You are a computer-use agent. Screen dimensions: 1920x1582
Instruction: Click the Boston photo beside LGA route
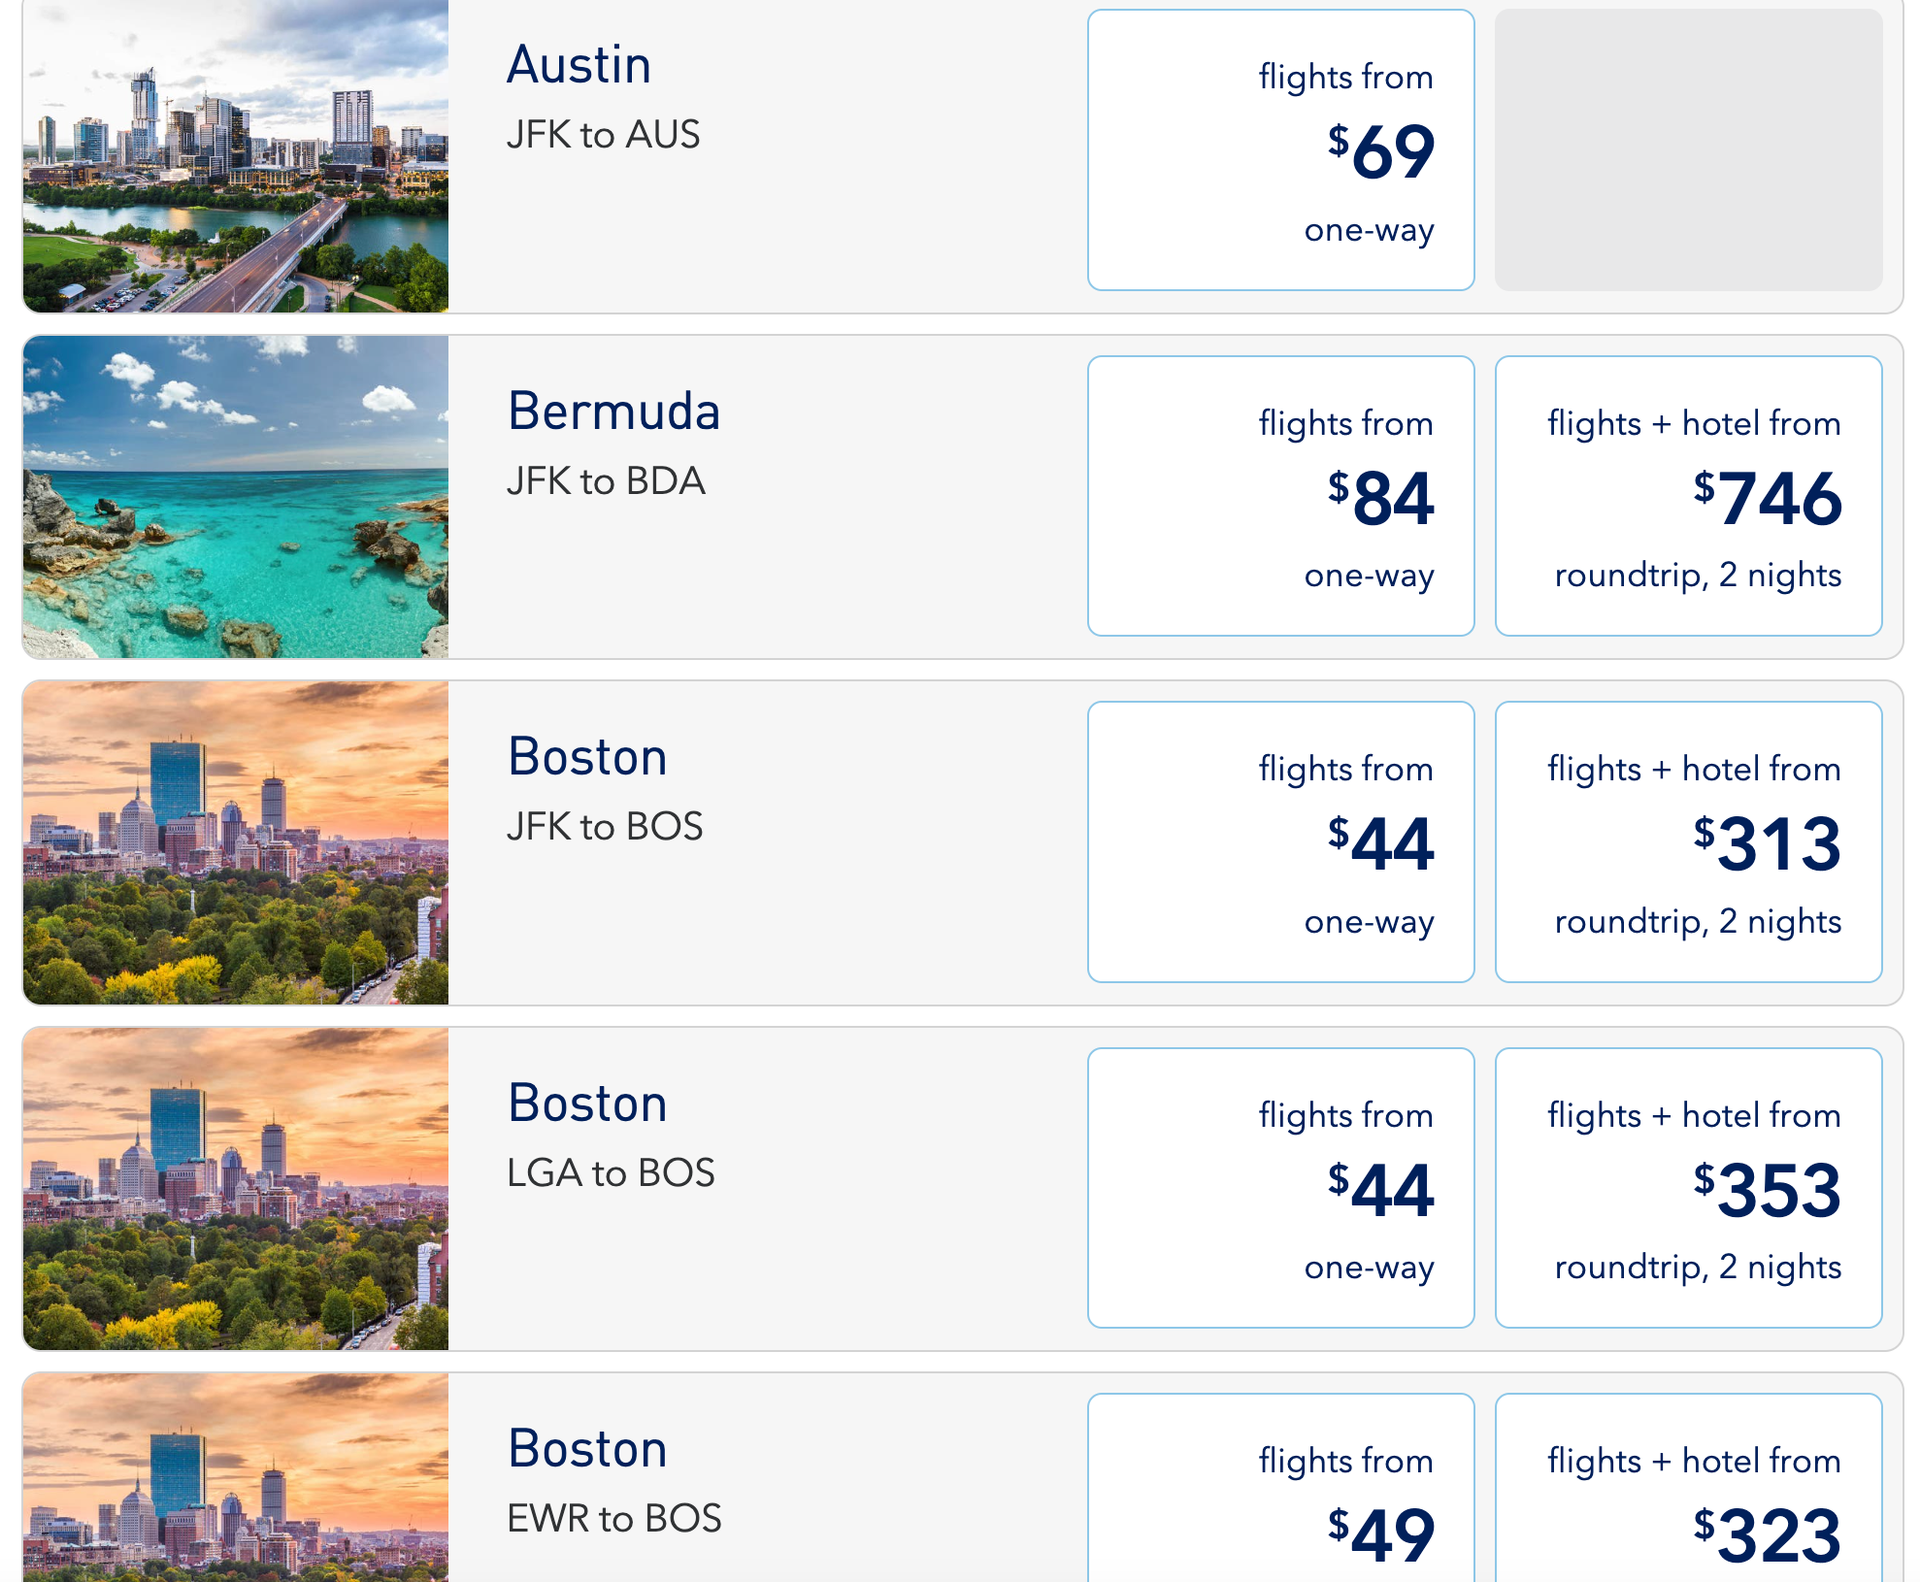click(x=235, y=1188)
